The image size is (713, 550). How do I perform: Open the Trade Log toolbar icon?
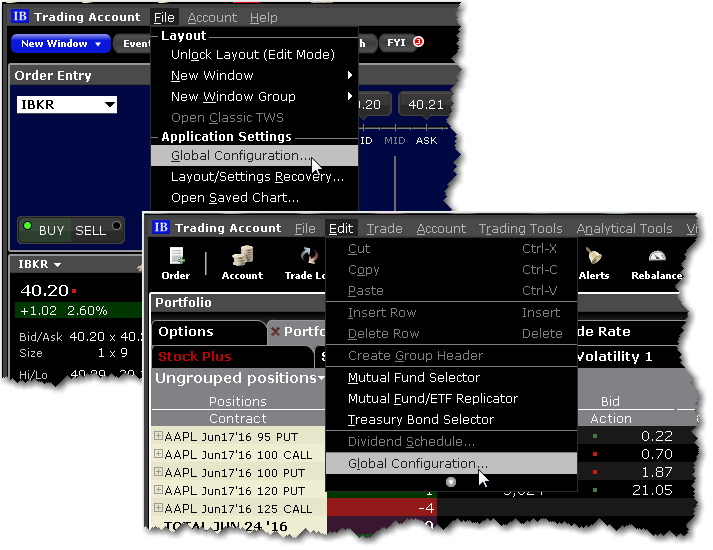point(306,264)
